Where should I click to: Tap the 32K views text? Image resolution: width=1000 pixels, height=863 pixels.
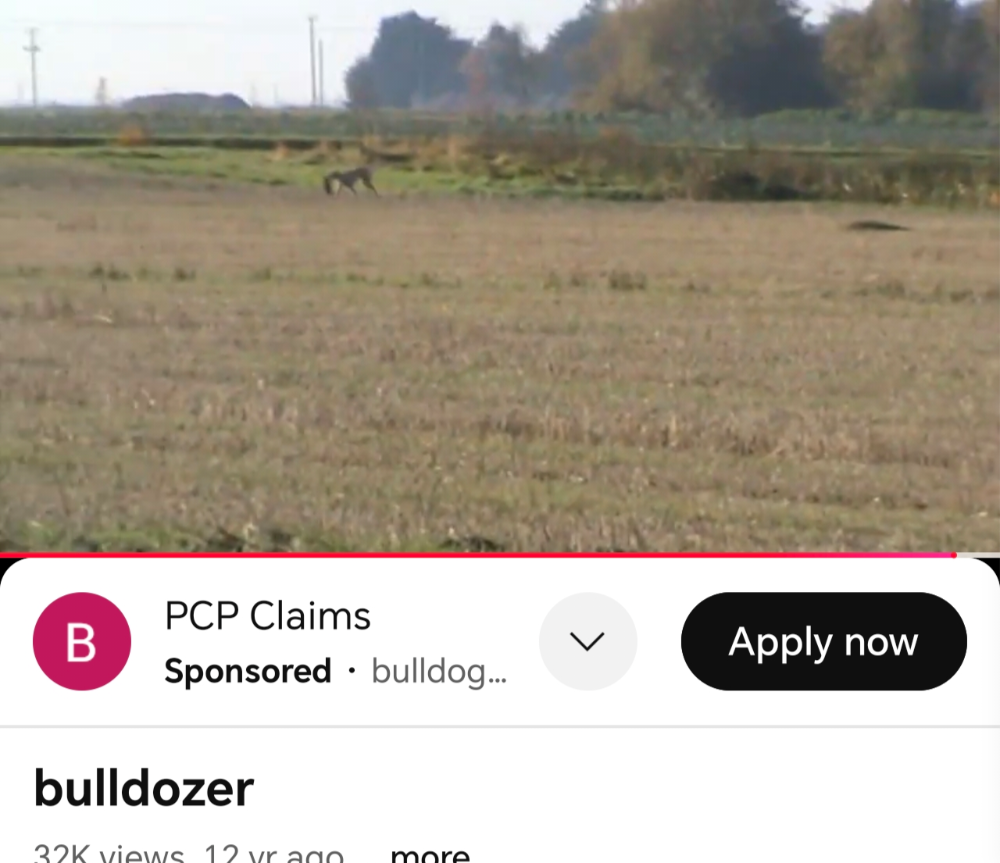[108, 853]
